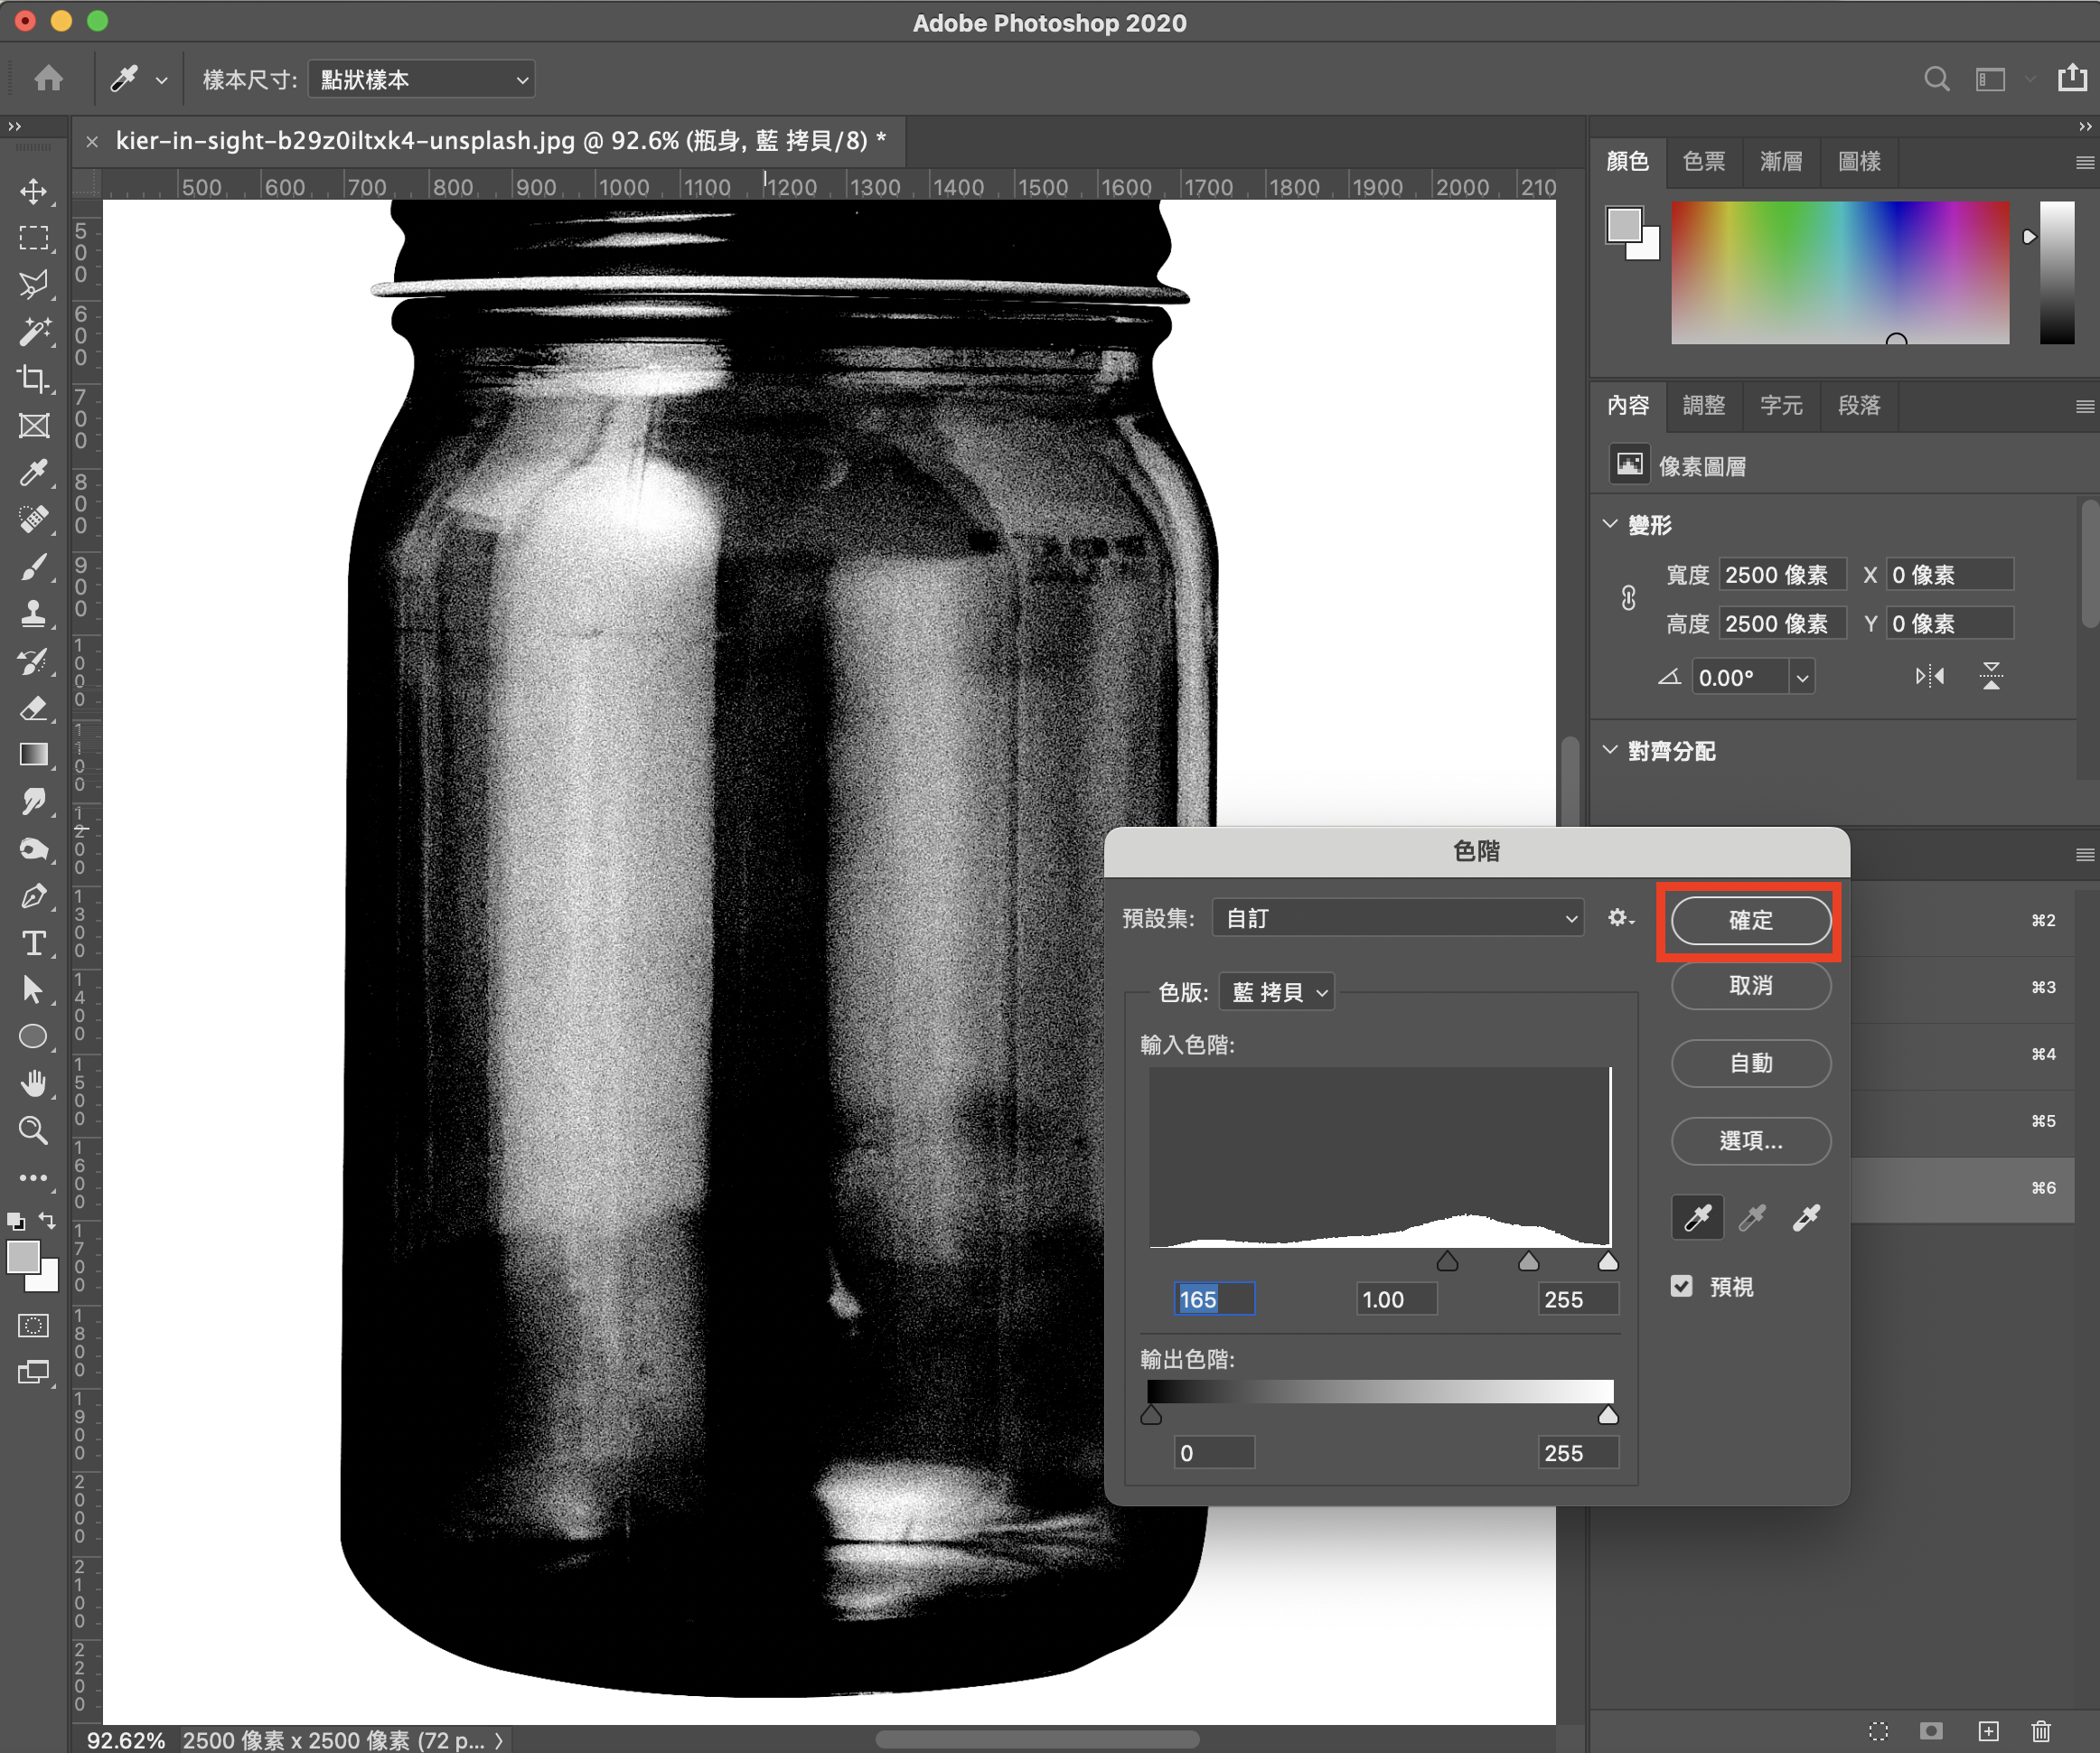Screen dimensions: 2100x1753
Task: Toggle the width-height link constraint icon
Action: (1628, 598)
